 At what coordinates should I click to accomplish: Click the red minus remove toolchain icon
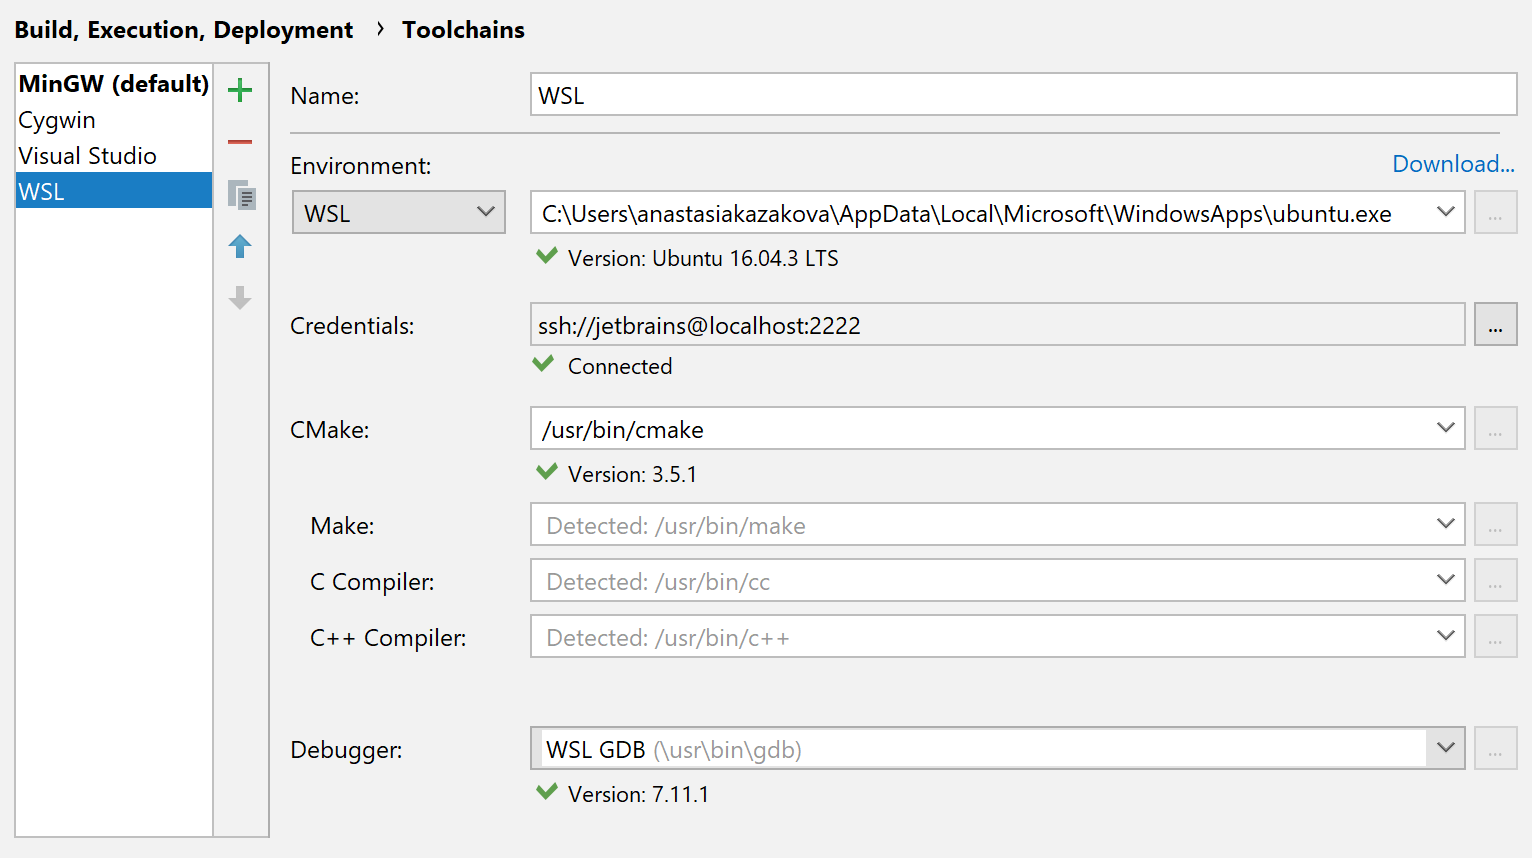[240, 142]
